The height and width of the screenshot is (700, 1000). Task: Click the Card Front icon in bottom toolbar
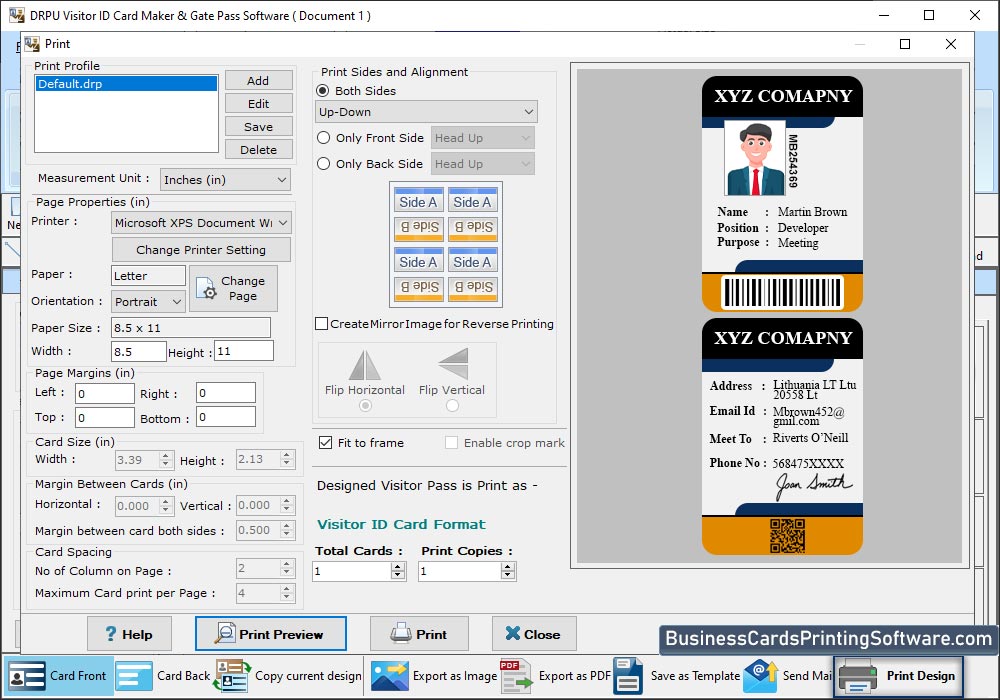(x=26, y=676)
